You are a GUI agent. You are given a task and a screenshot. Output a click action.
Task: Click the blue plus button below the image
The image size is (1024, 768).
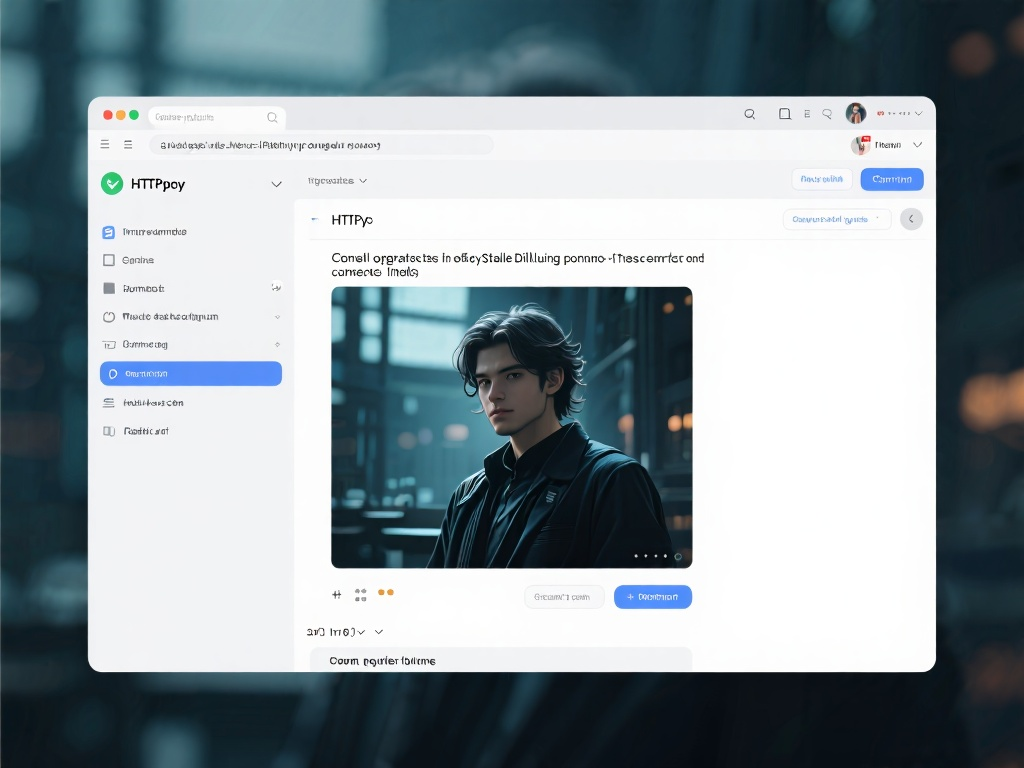[652, 597]
